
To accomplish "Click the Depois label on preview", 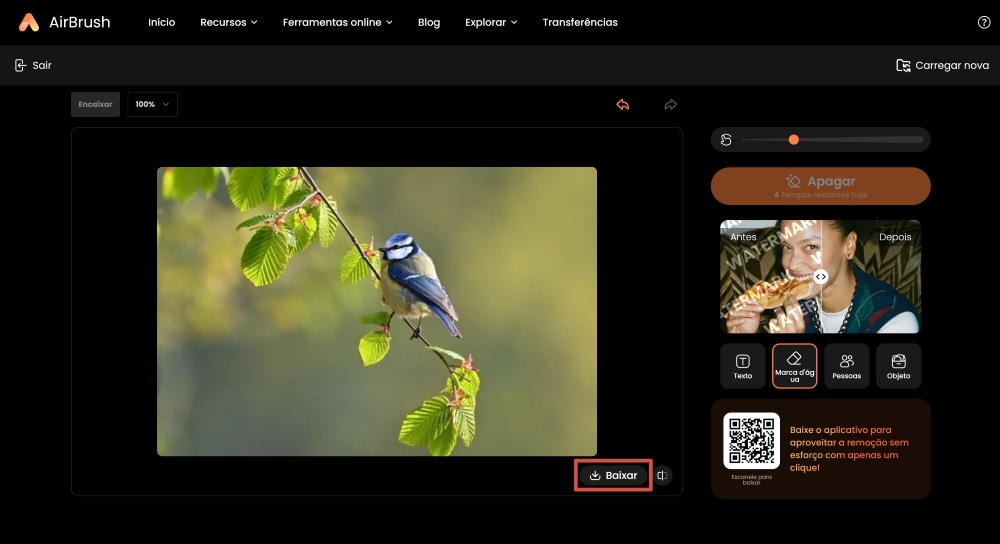I will [x=895, y=237].
